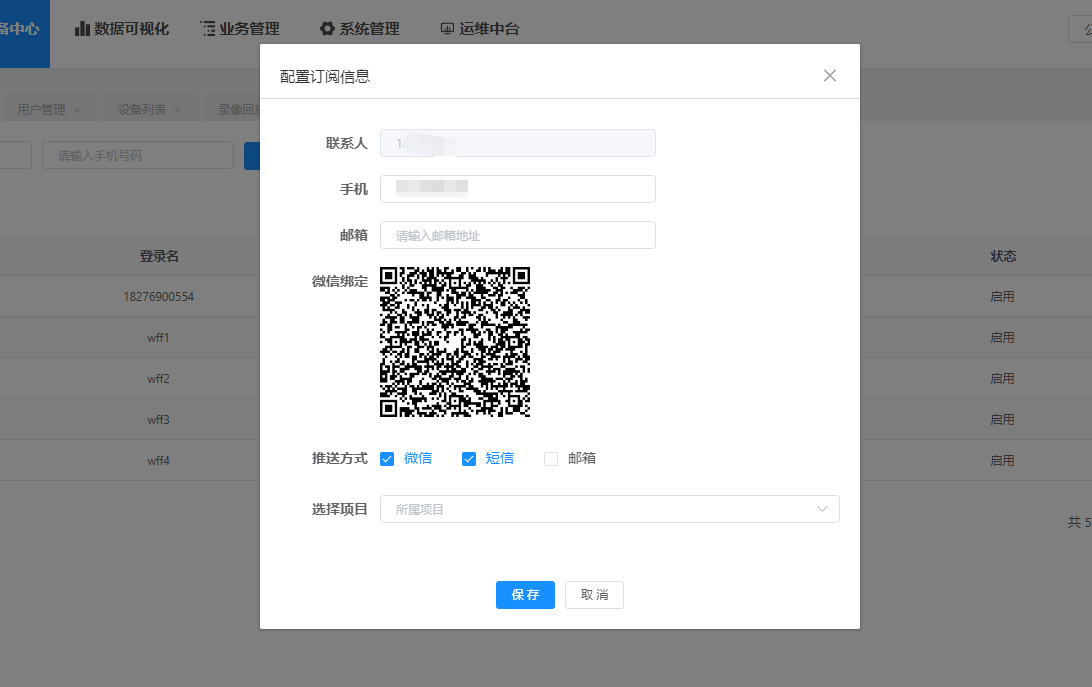Click the WeChat binding QR code
Viewport: 1092px width, 687px height.
(455, 342)
